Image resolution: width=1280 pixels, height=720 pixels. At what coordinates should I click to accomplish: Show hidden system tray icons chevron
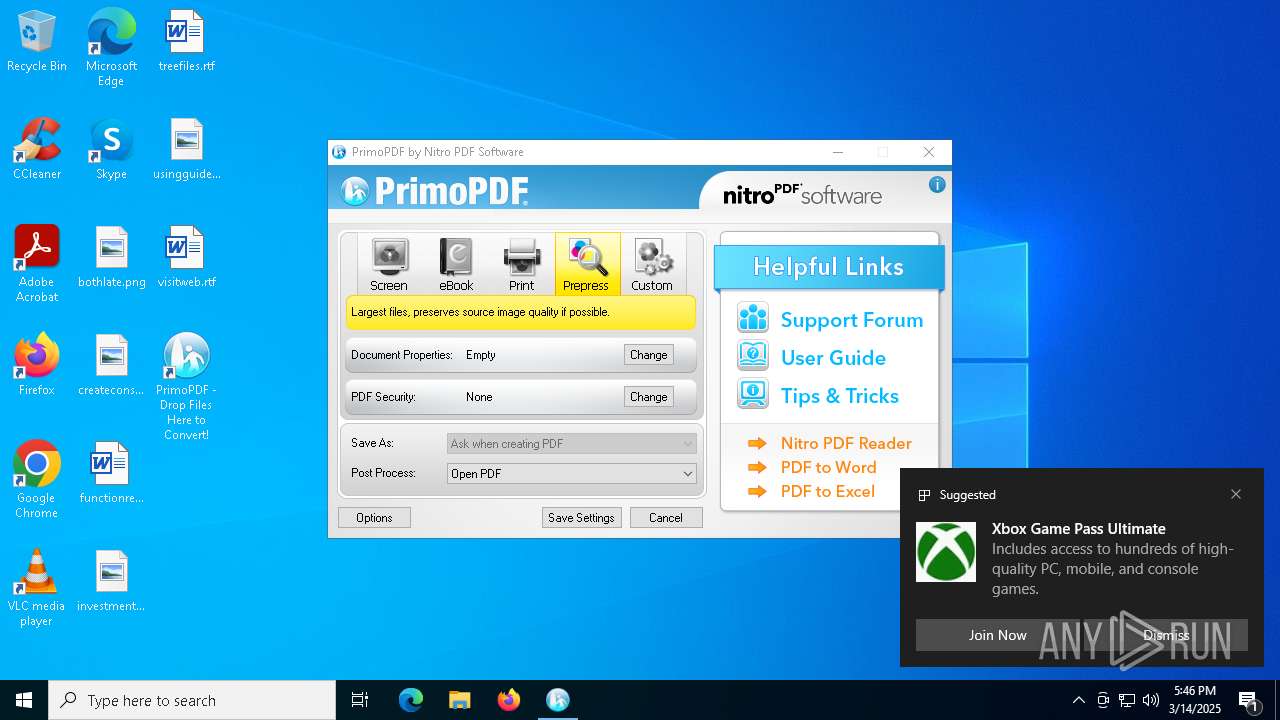1078,700
